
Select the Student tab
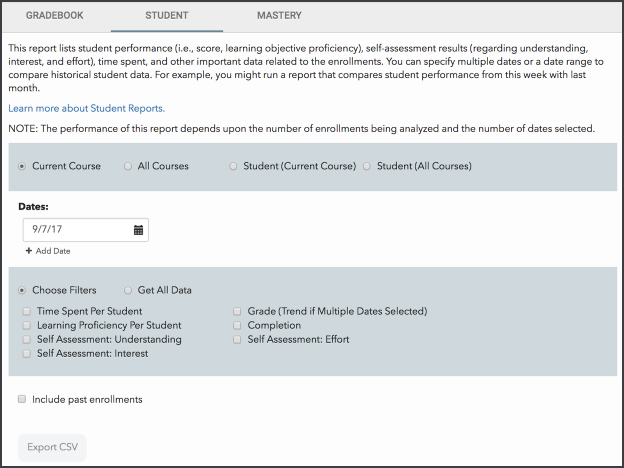(x=167, y=16)
